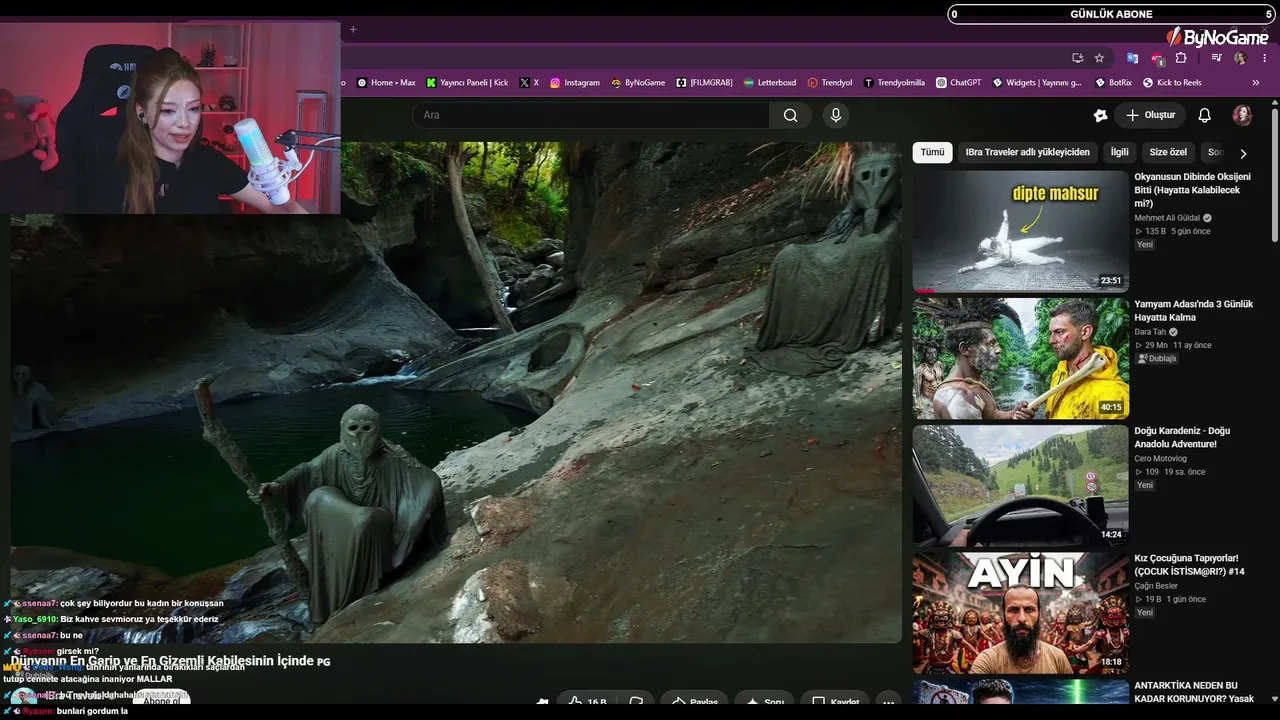Open the ByNoGame bookmark
Image resolution: width=1280 pixels, height=720 pixels.
638,83
